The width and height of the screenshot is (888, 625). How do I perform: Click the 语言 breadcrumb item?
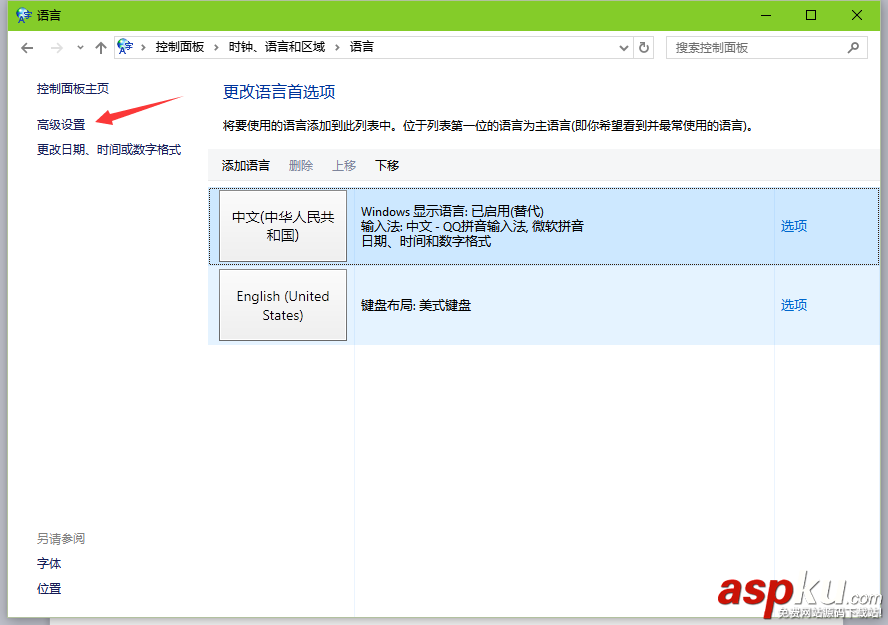click(x=361, y=47)
